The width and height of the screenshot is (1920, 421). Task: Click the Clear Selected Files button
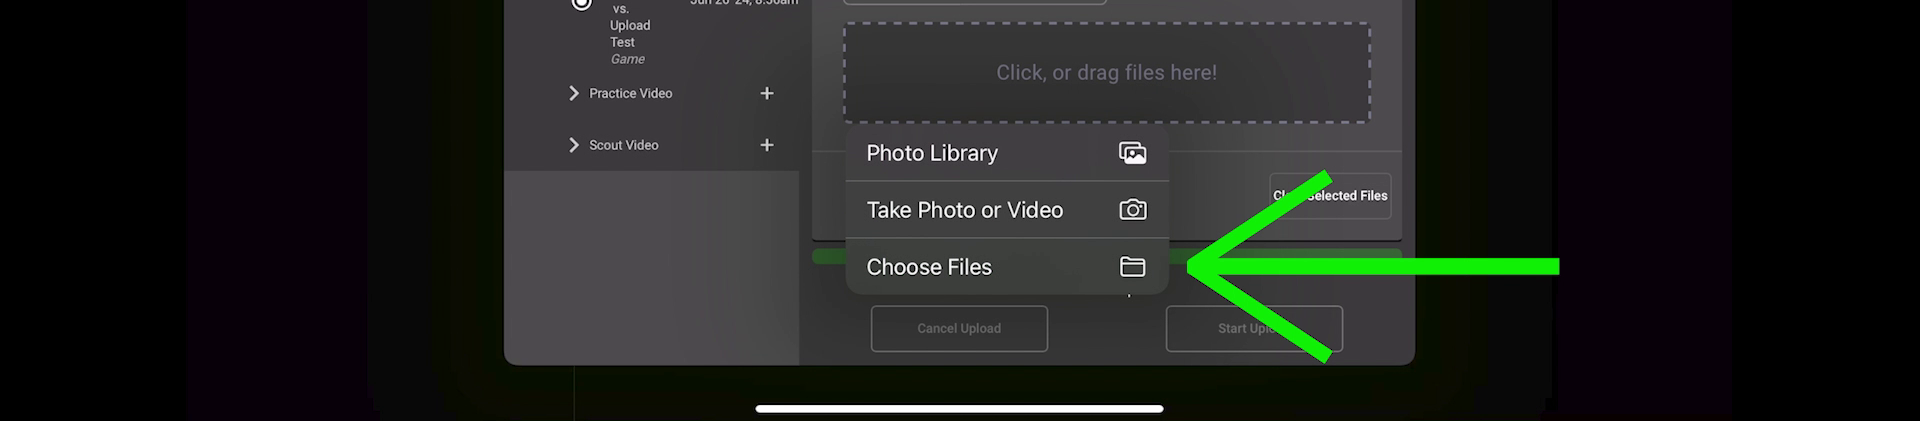tap(1330, 196)
